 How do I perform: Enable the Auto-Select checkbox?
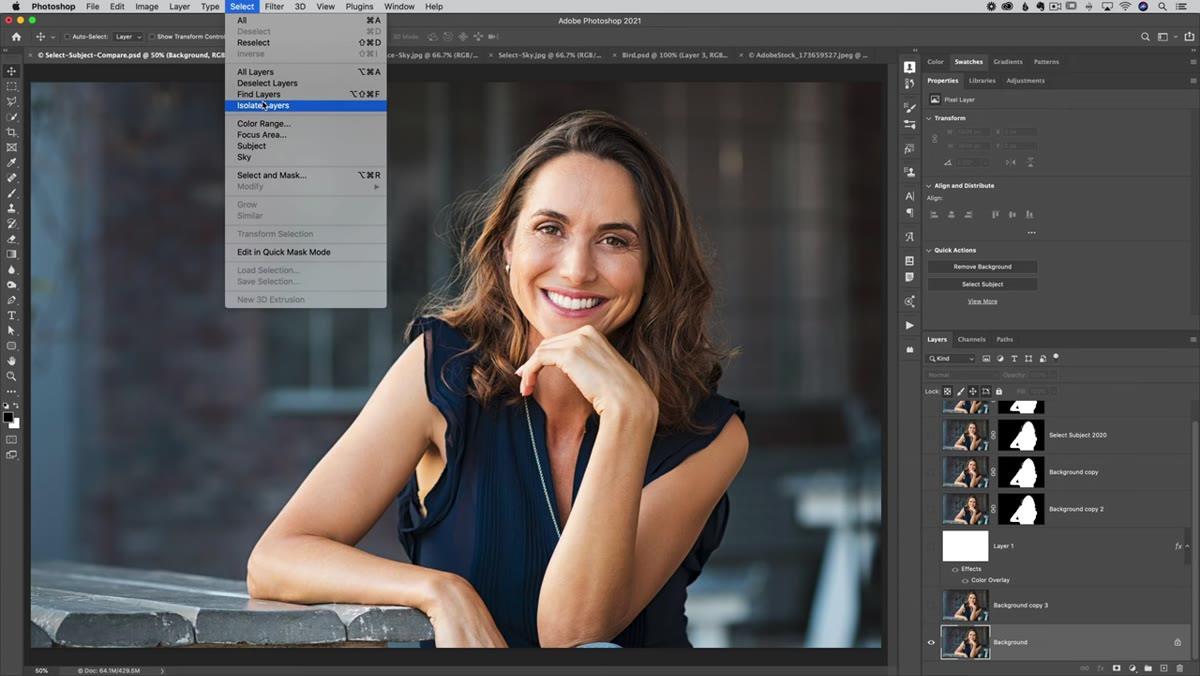(67, 37)
